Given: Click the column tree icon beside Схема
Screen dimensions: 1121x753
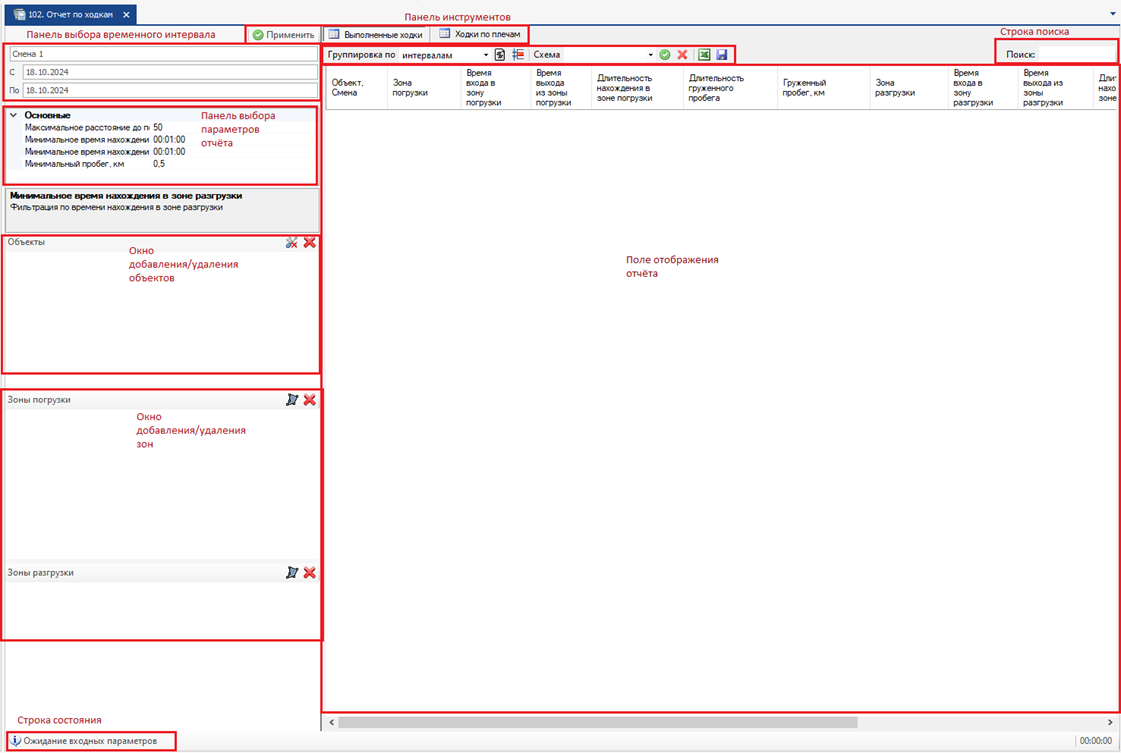Looking at the screenshot, I should (518, 55).
